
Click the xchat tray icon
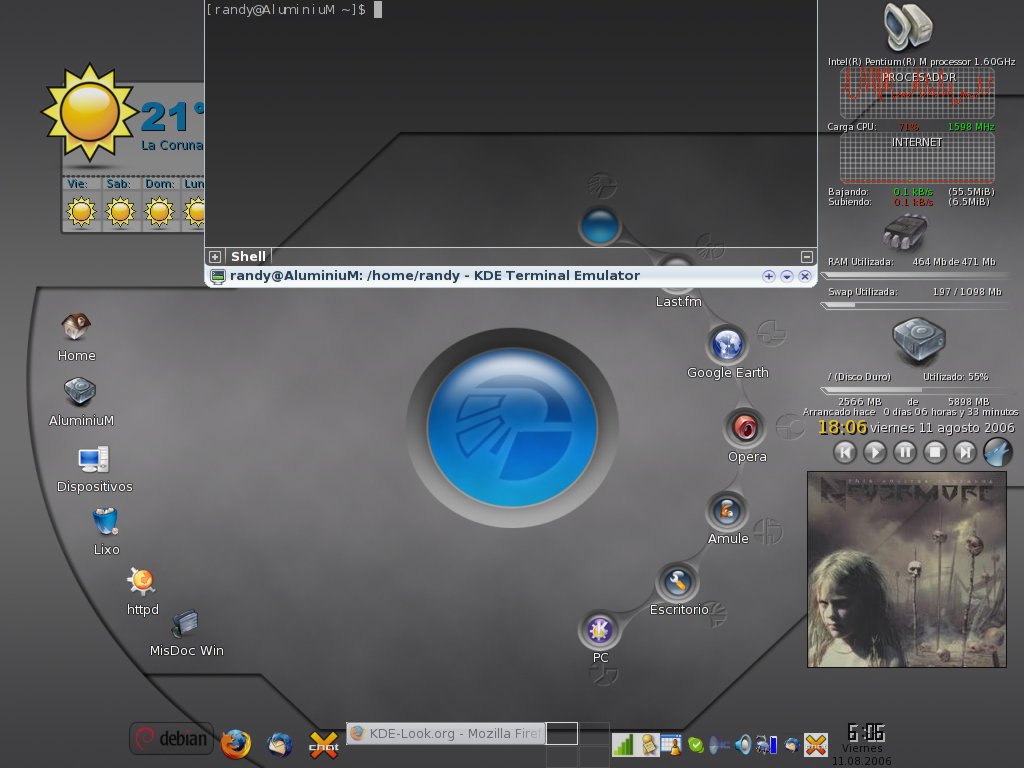(816, 744)
